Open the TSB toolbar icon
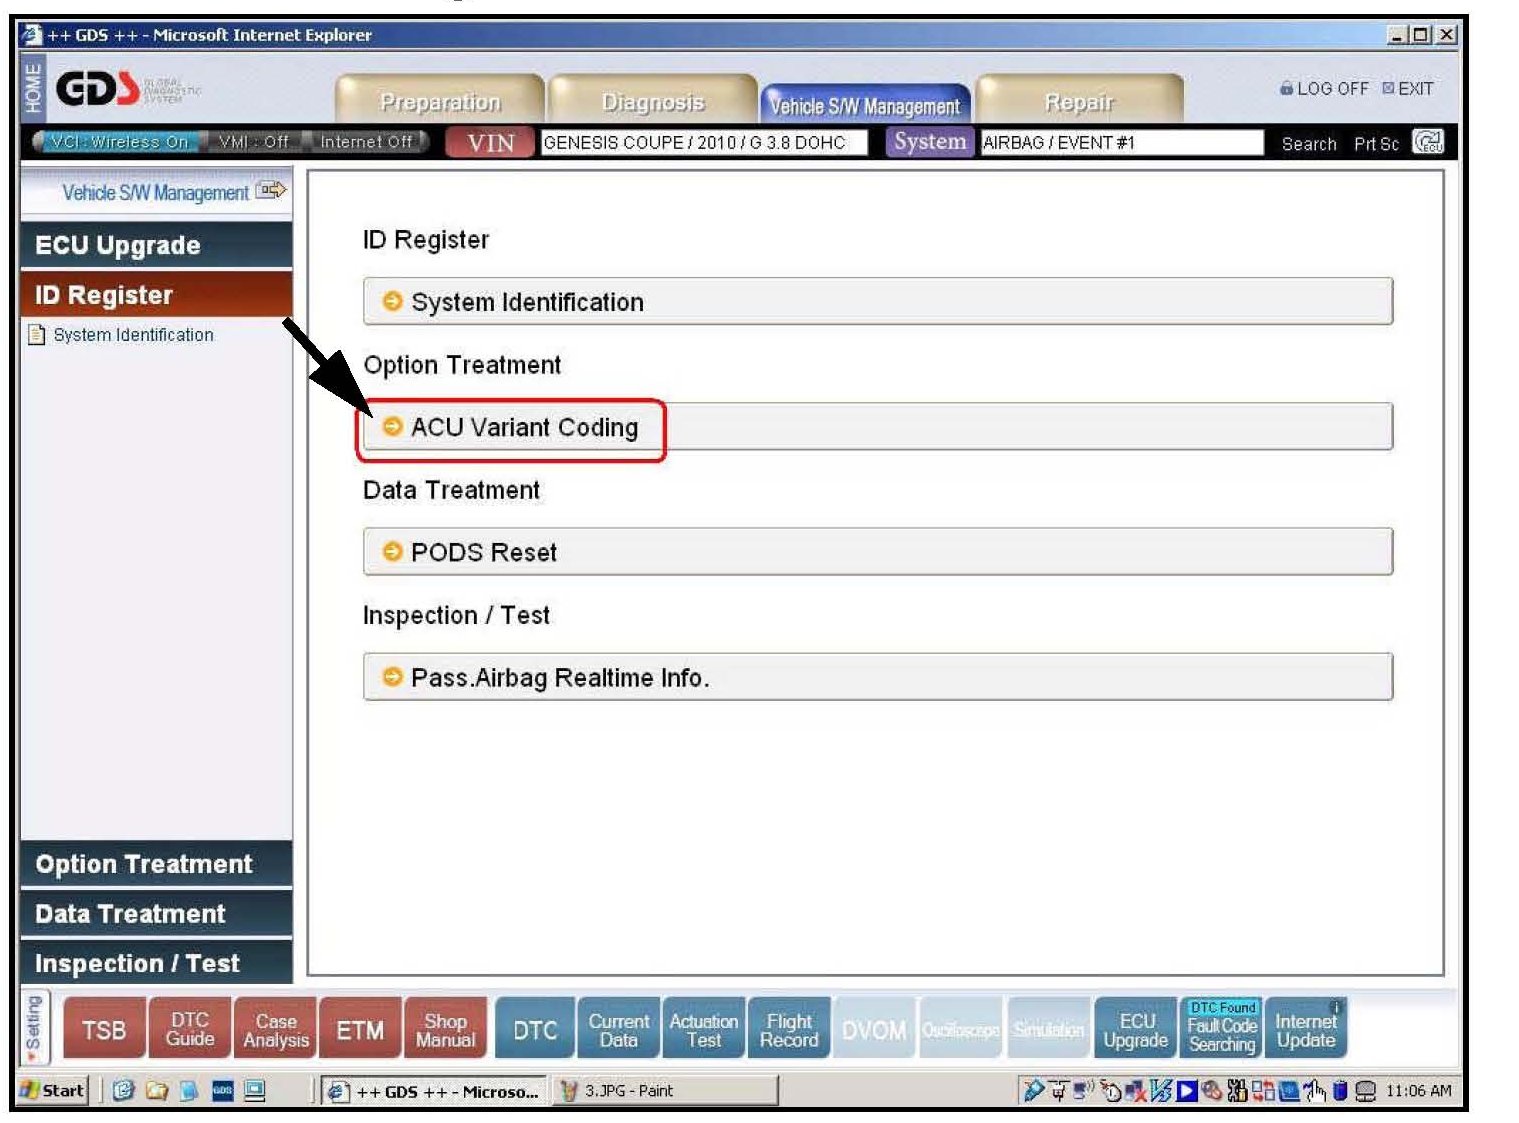Screen dimensions: 1519x1123 coord(104,1029)
